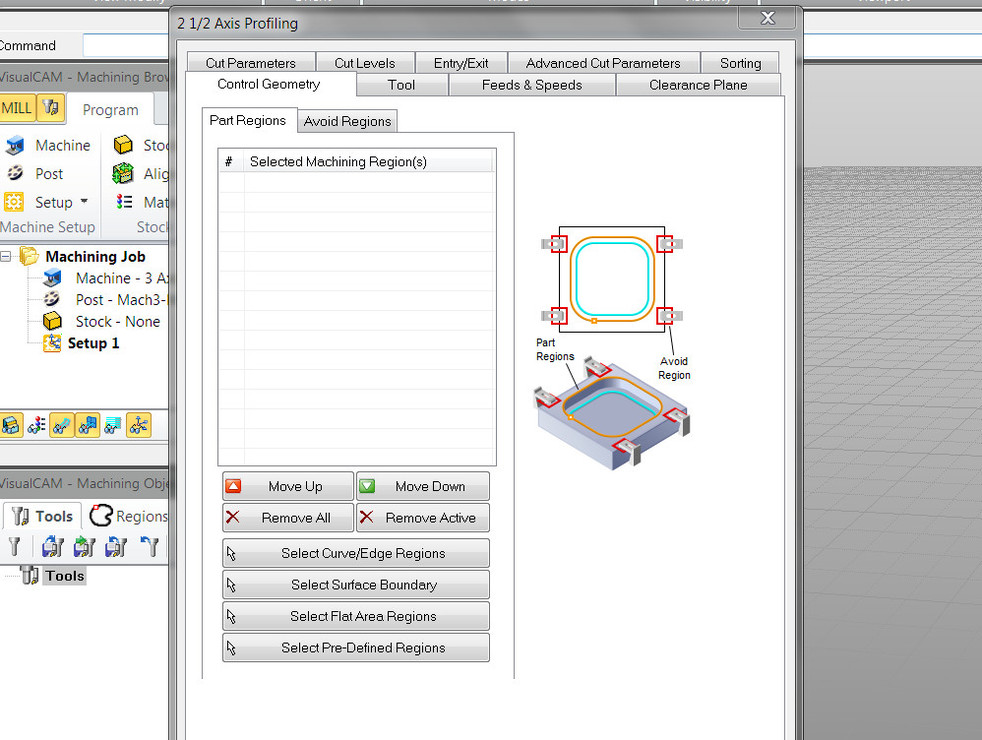Viewport: 982px width, 740px height.
Task: Open the MILL menu button
Action: click(16, 109)
